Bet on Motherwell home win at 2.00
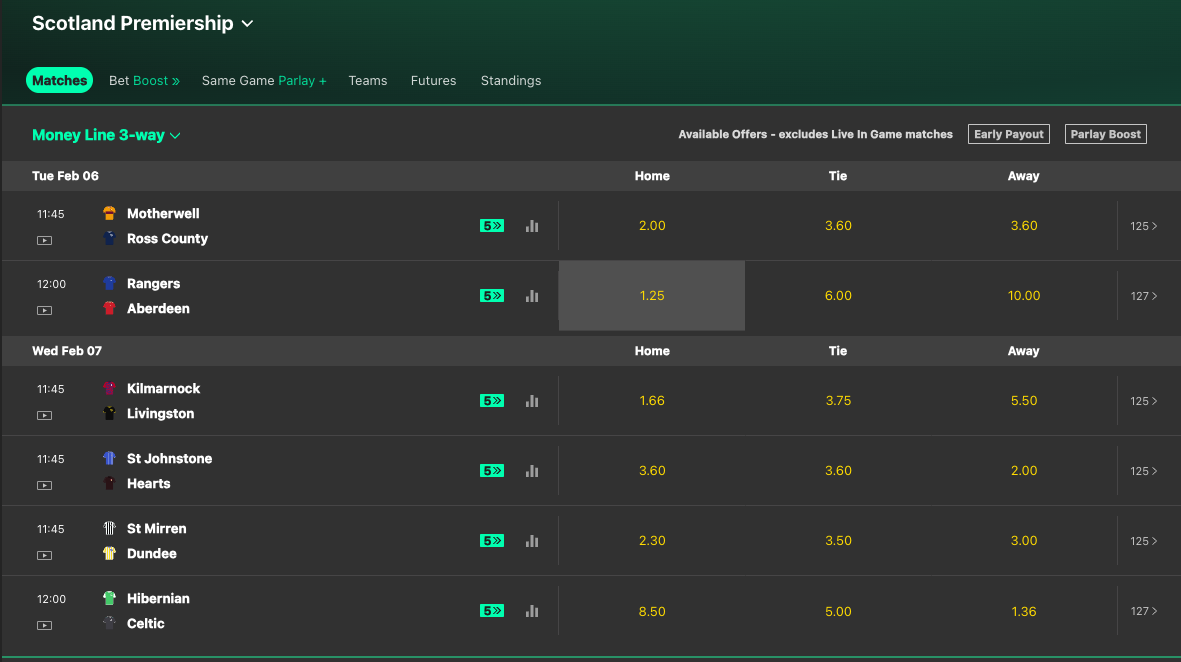Image resolution: width=1181 pixels, height=662 pixels. point(652,226)
